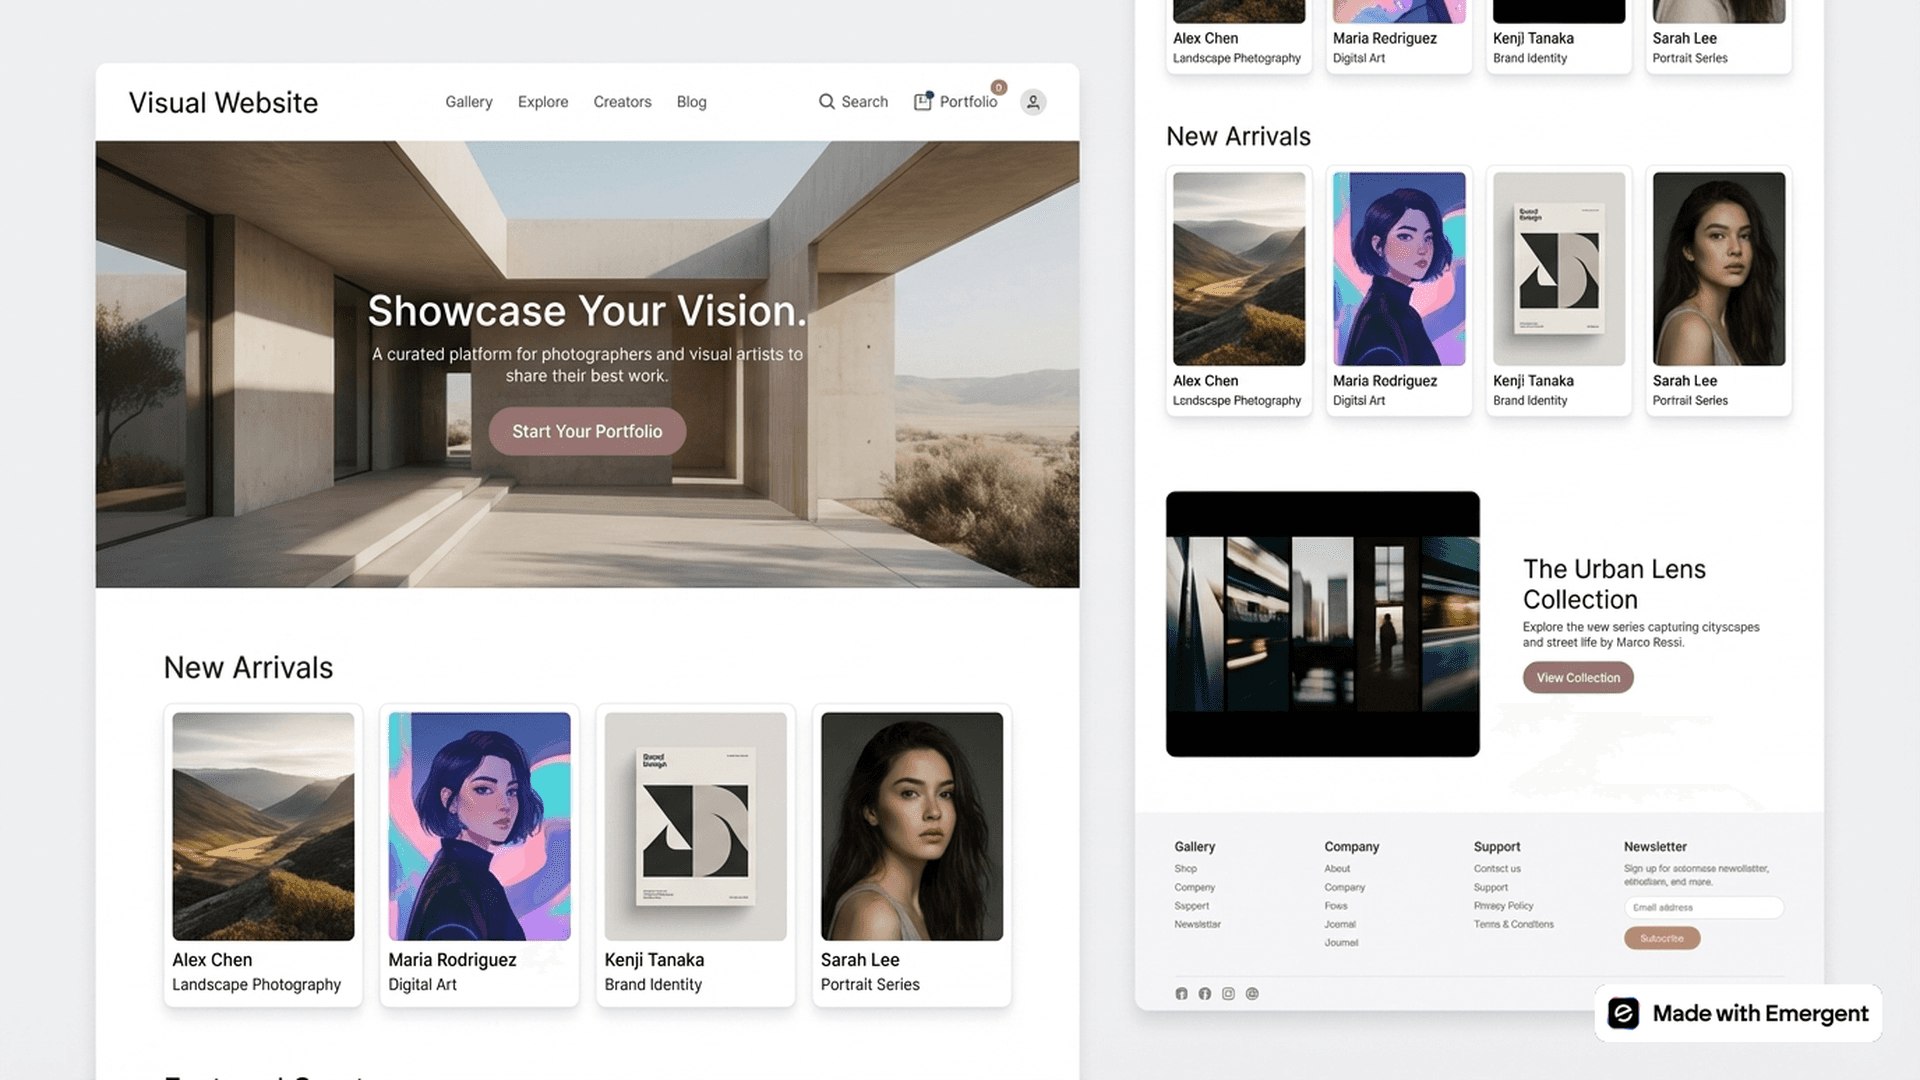The height and width of the screenshot is (1080, 1920).
Task: Click the Start Your Portfolio button
Action: tap(587, 431)
